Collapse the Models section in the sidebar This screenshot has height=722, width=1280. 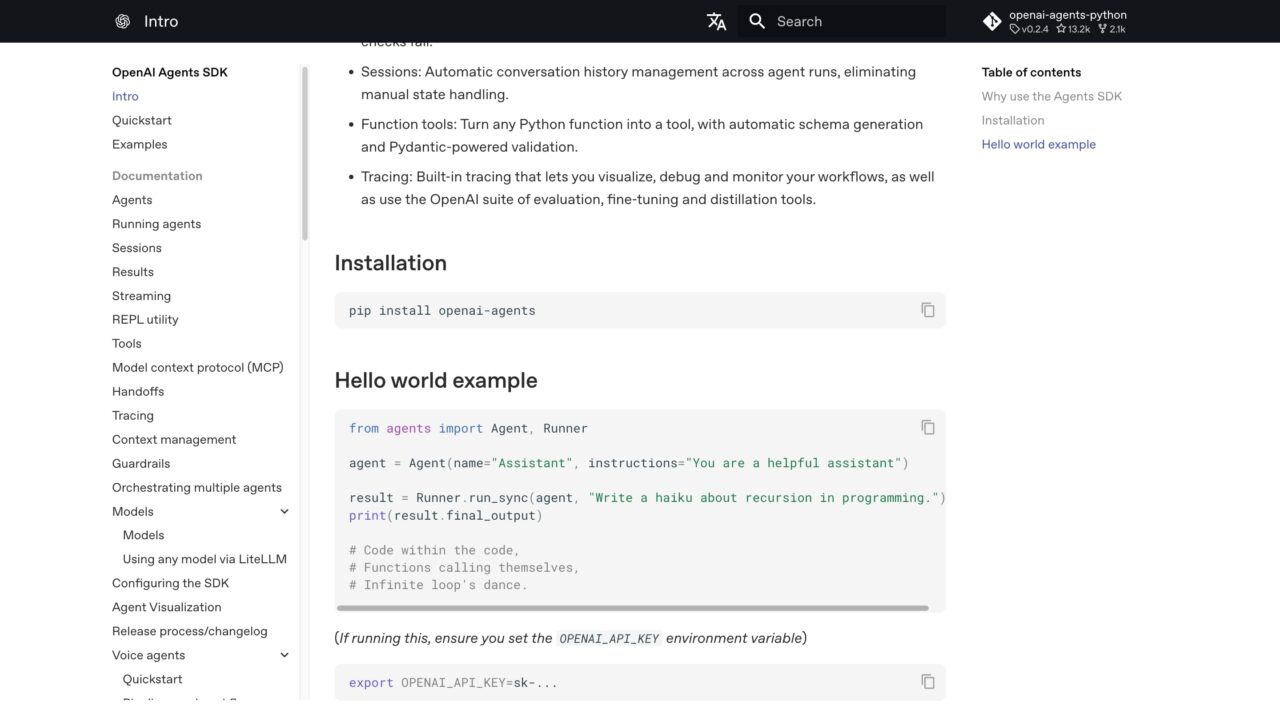[x=284, y=511]
